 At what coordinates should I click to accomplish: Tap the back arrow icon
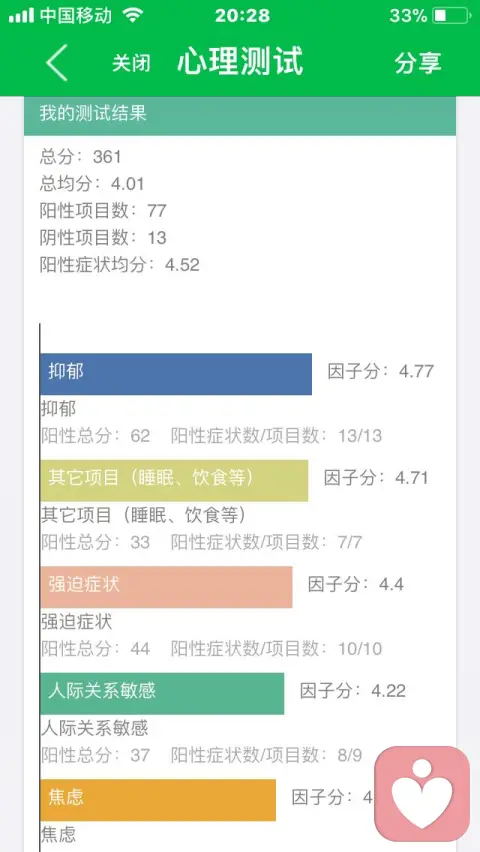[57, 63]
